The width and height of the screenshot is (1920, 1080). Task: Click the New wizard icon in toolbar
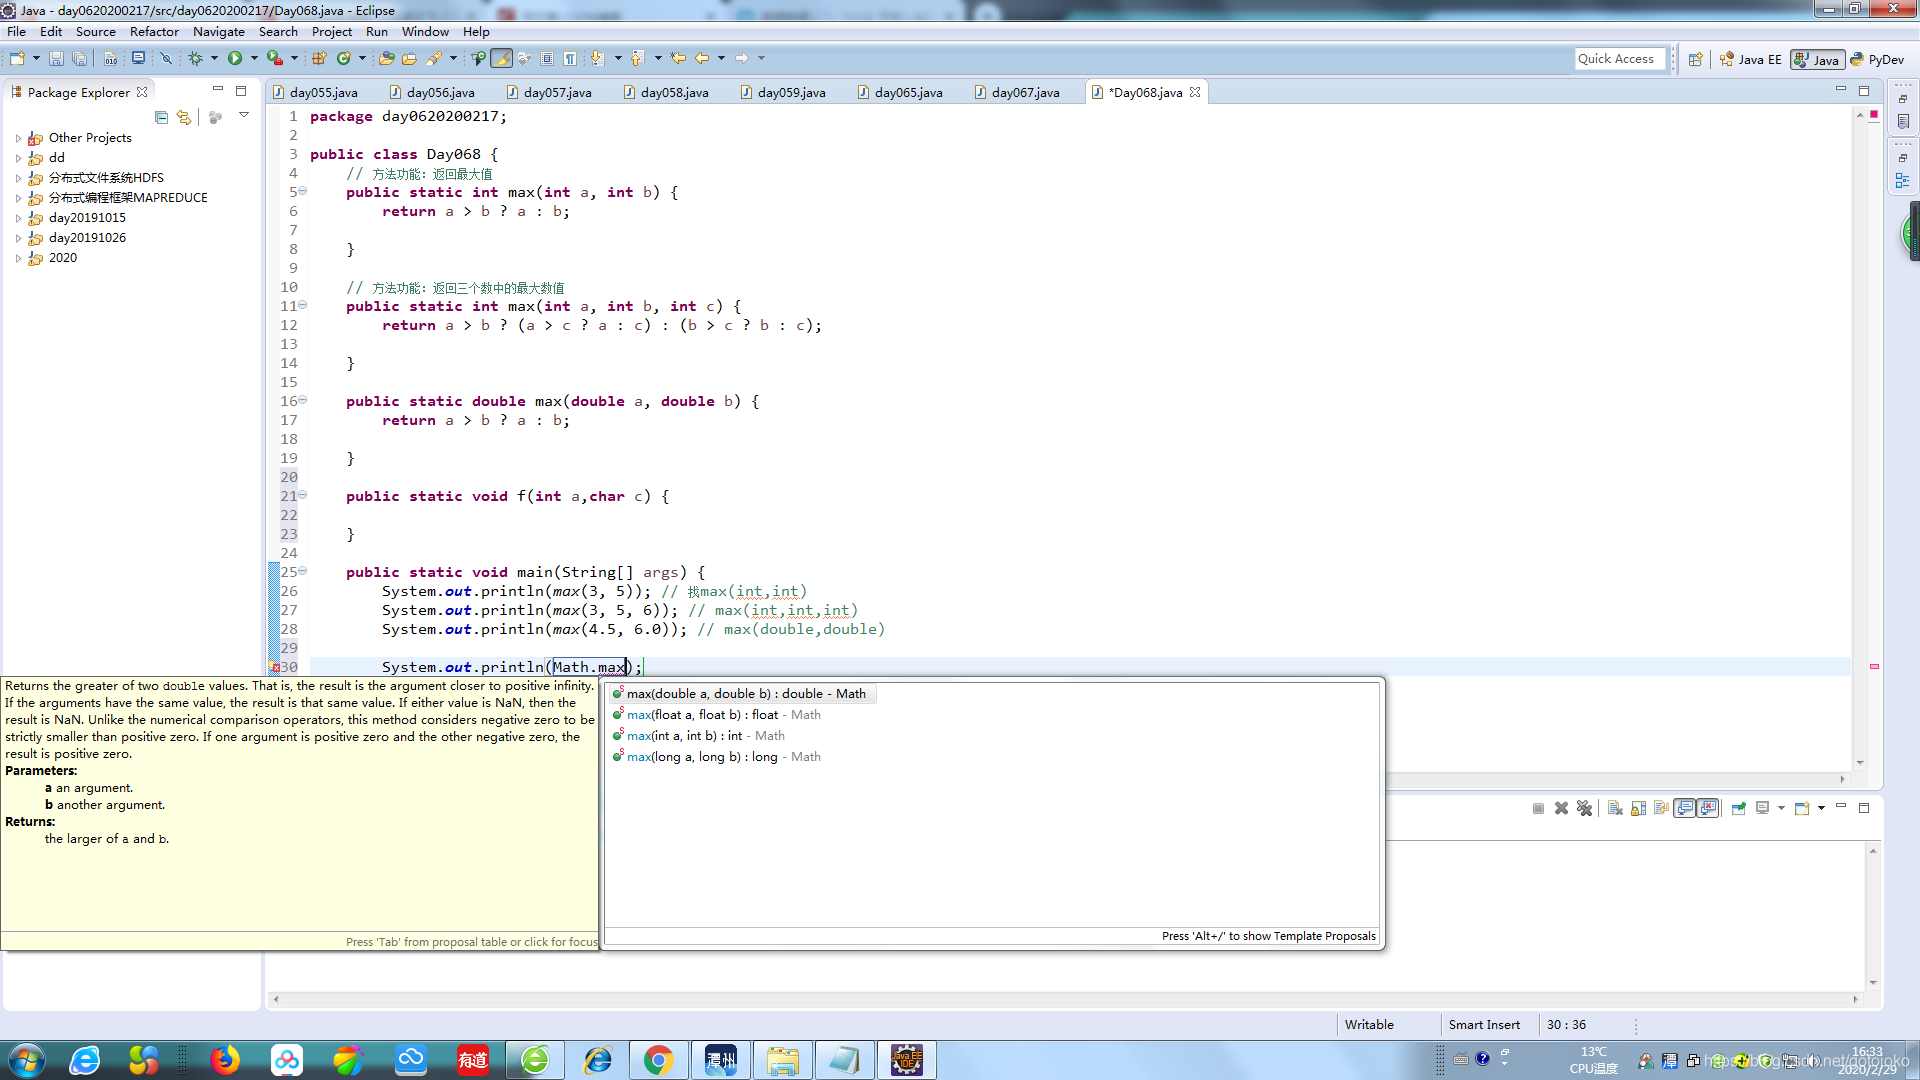point(17,59)
